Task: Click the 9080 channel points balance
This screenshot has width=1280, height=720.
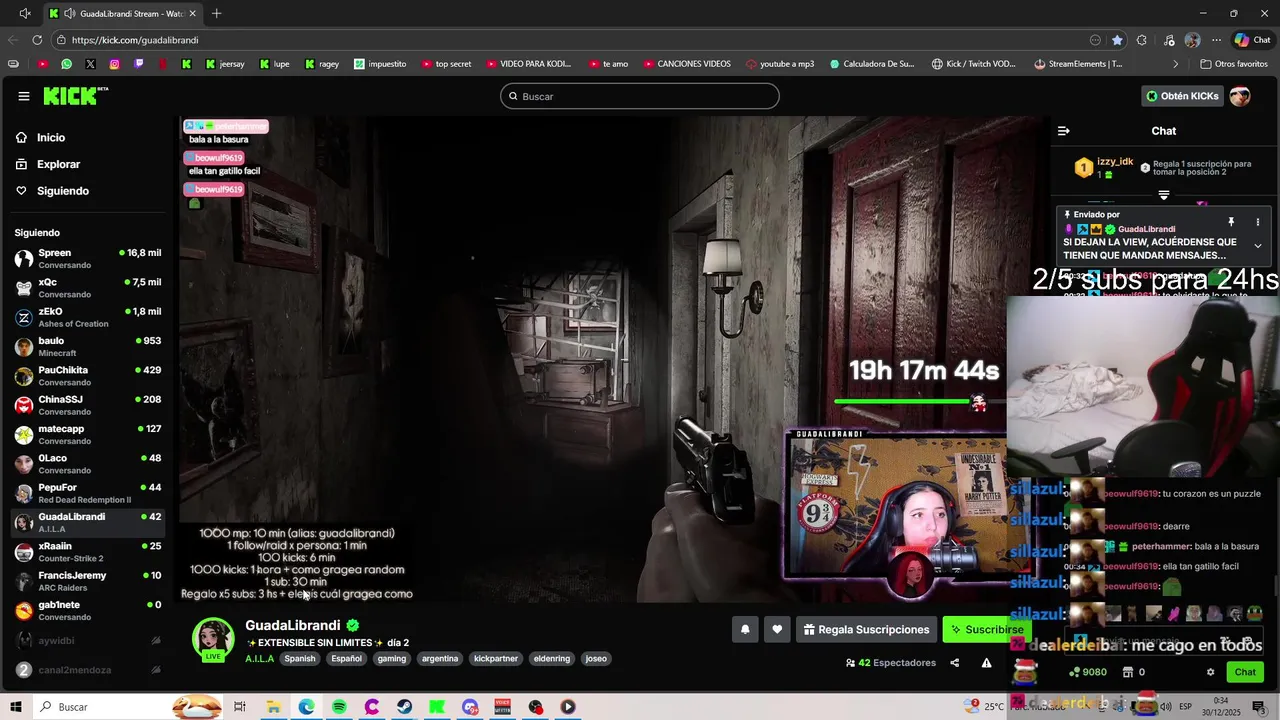Action: coord(1087,672)
